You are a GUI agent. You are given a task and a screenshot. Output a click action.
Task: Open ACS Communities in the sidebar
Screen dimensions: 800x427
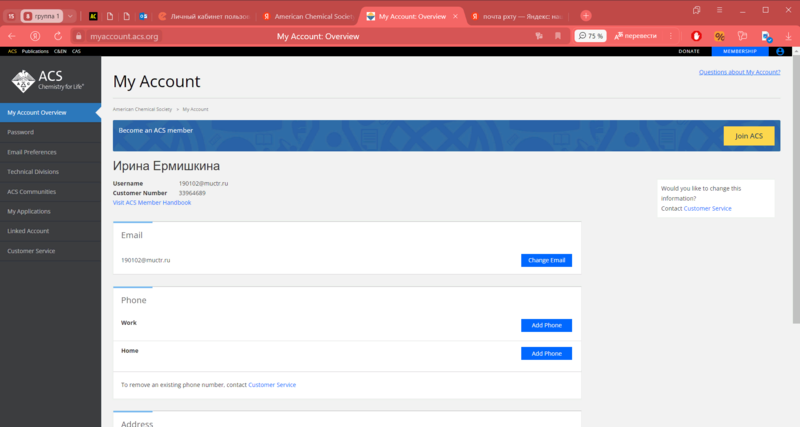[x=51, y=192]
